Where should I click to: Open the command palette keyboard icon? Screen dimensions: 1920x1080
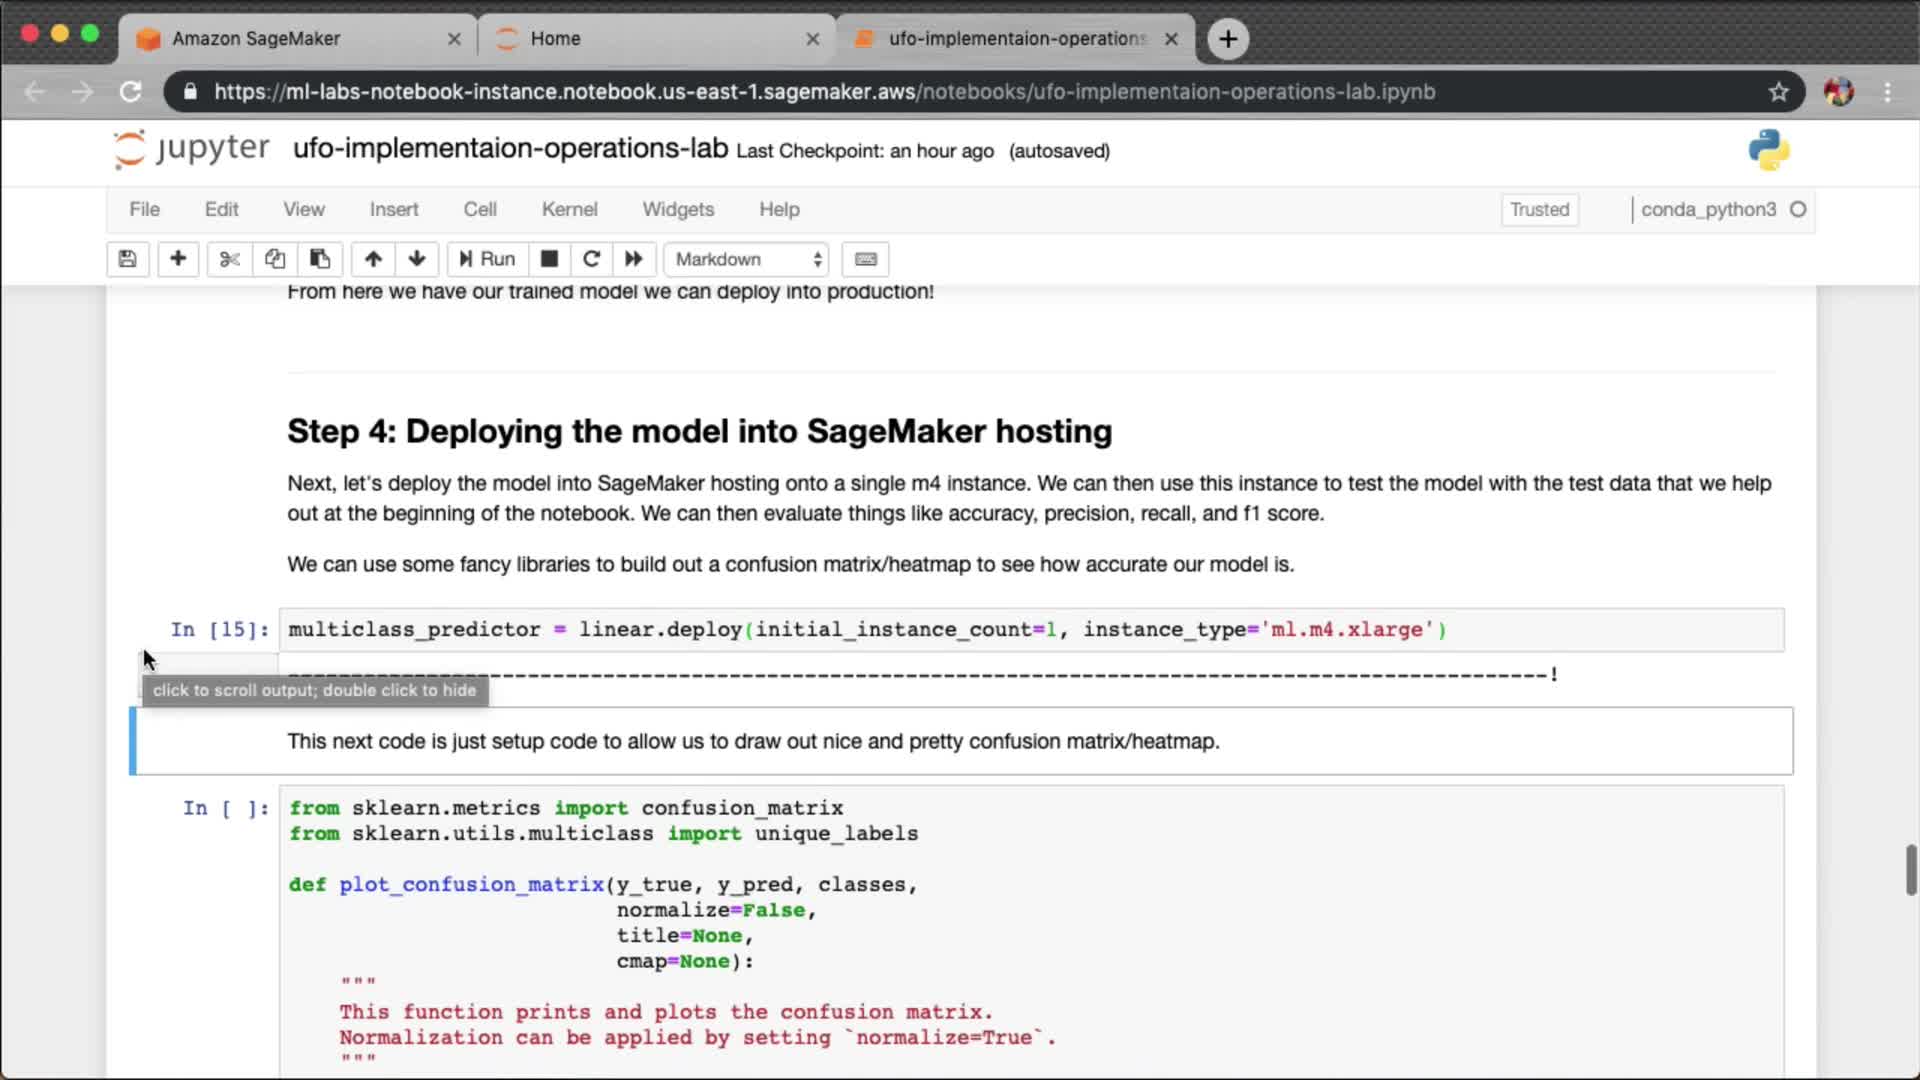[866, 259]
